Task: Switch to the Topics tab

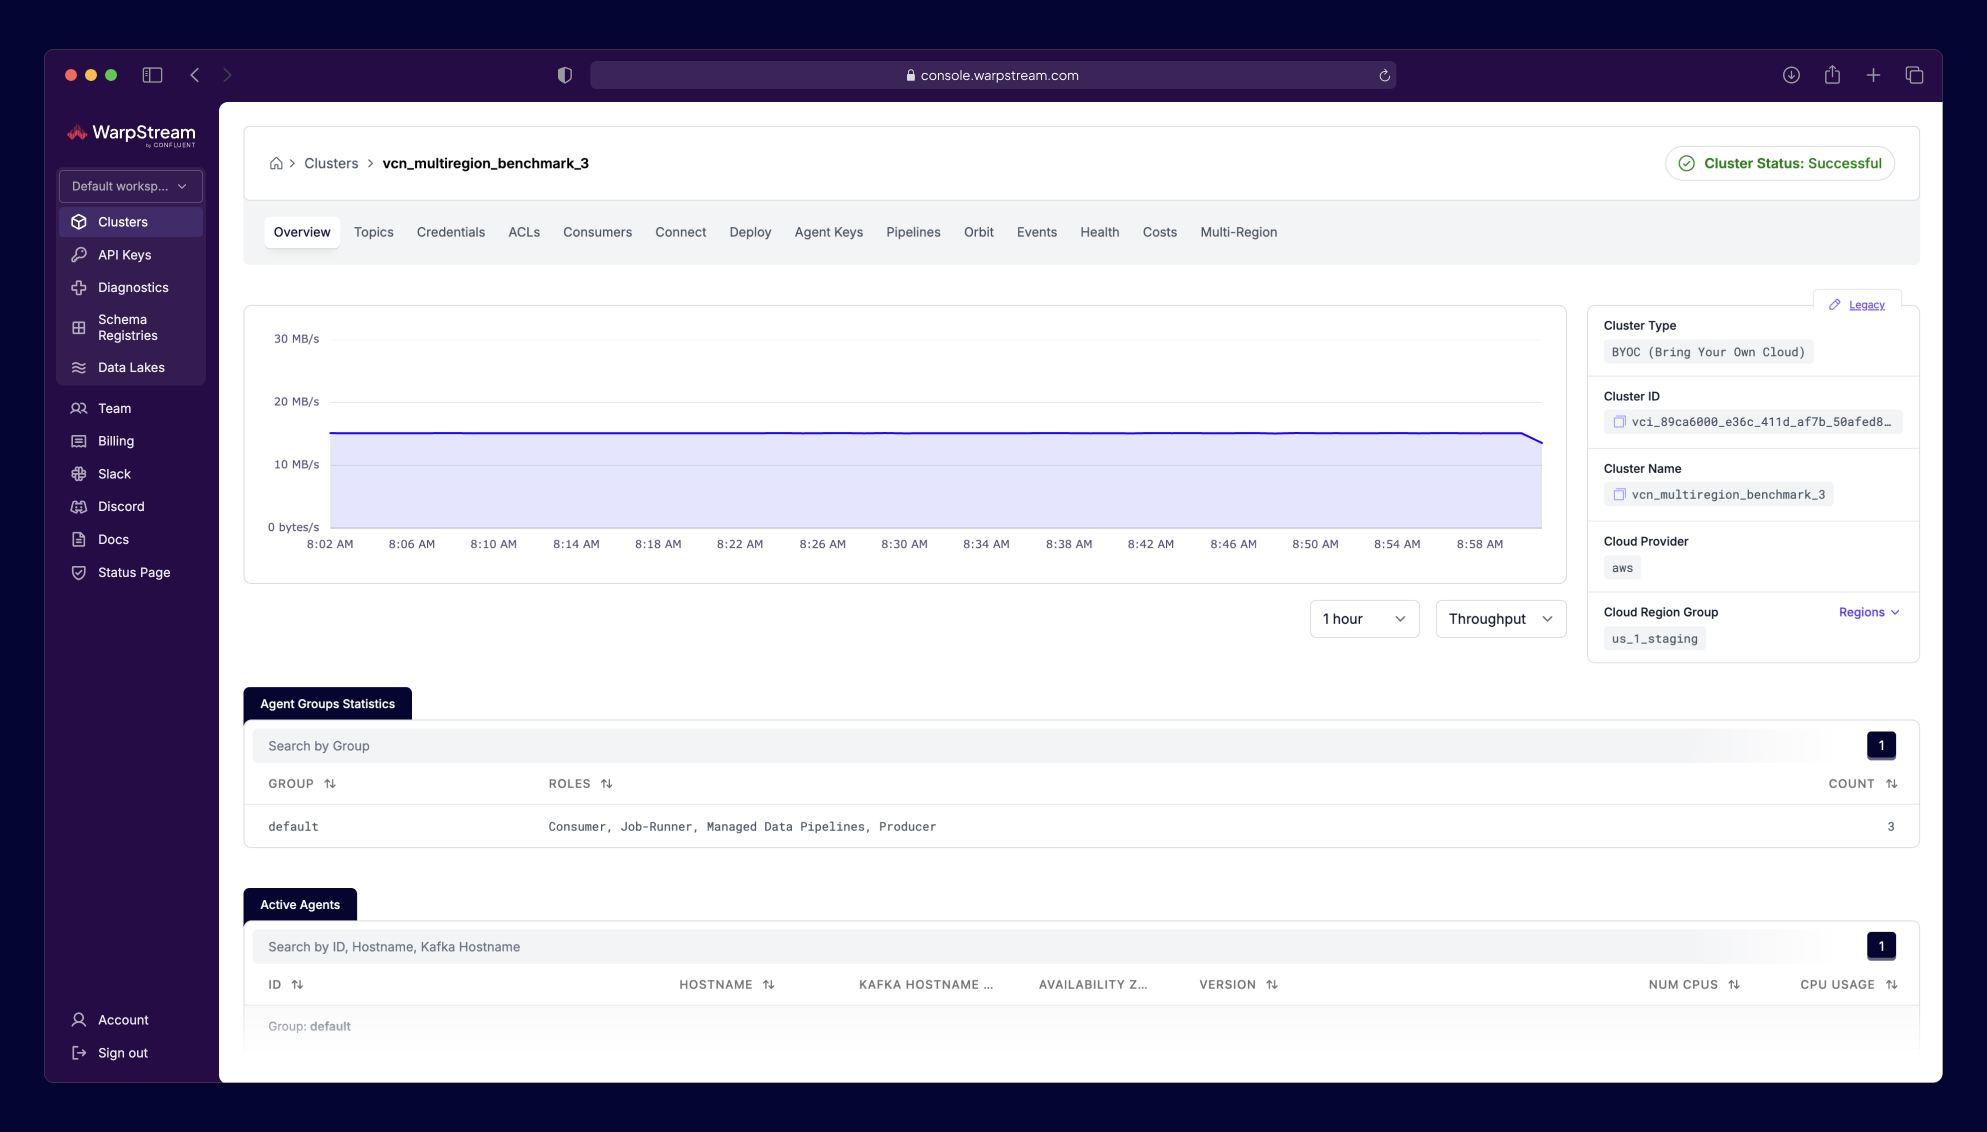Action: click(374, 232)
